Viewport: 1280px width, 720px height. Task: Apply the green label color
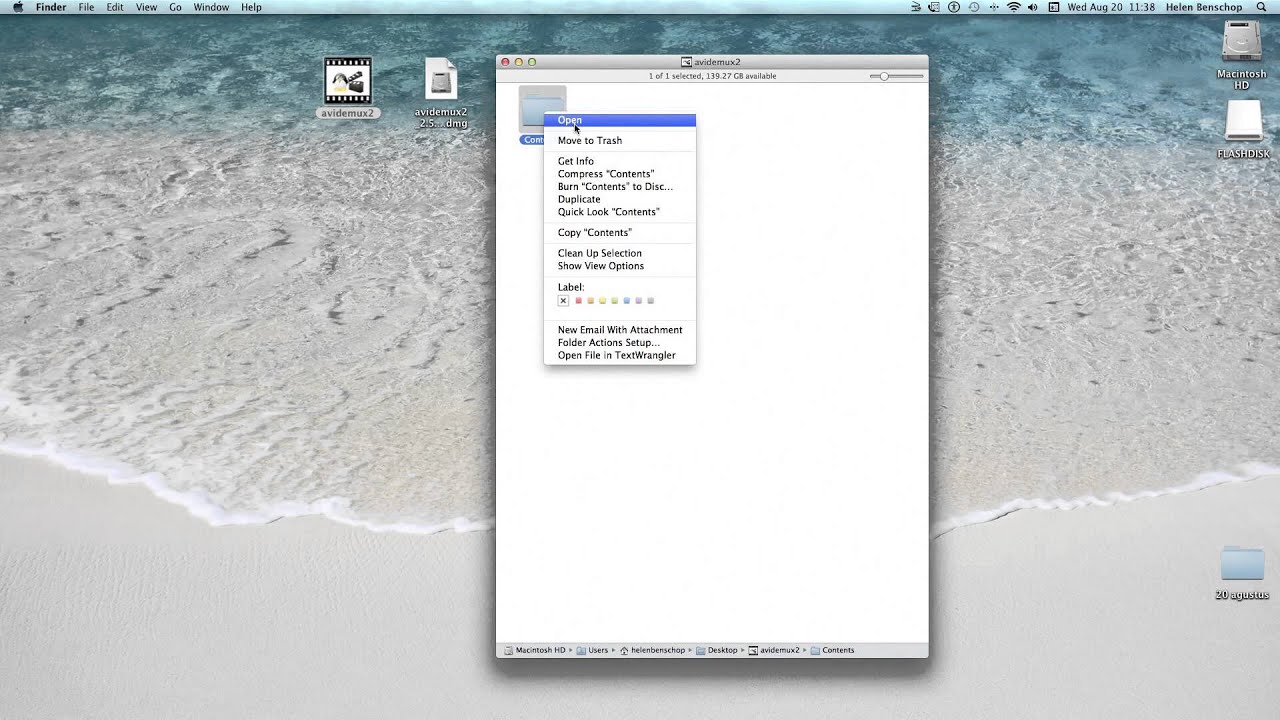(x=614, y=301)
